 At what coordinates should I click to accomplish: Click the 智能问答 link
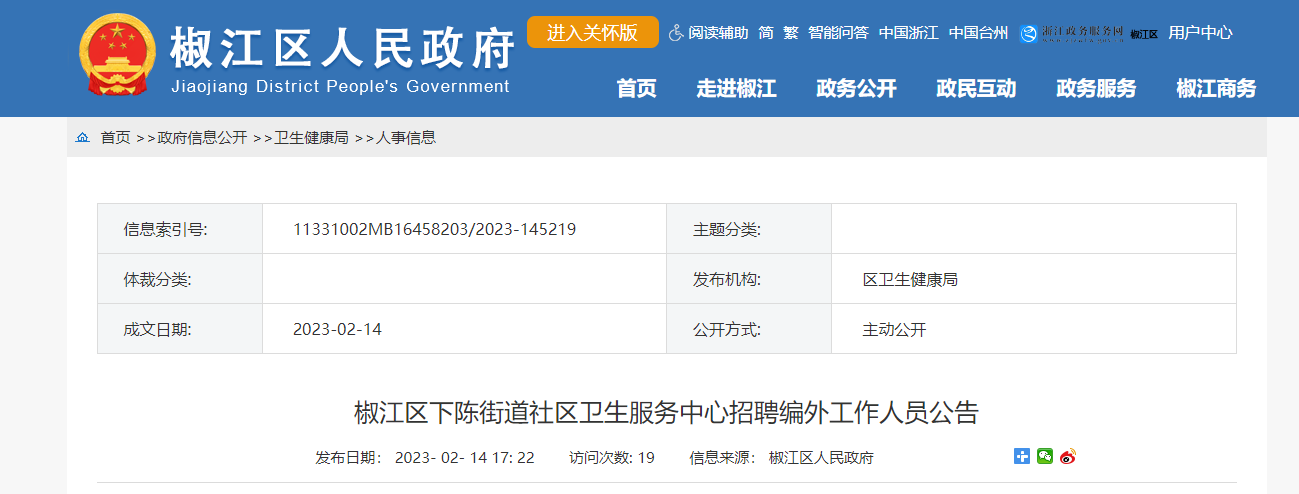[x=838, y=32]
